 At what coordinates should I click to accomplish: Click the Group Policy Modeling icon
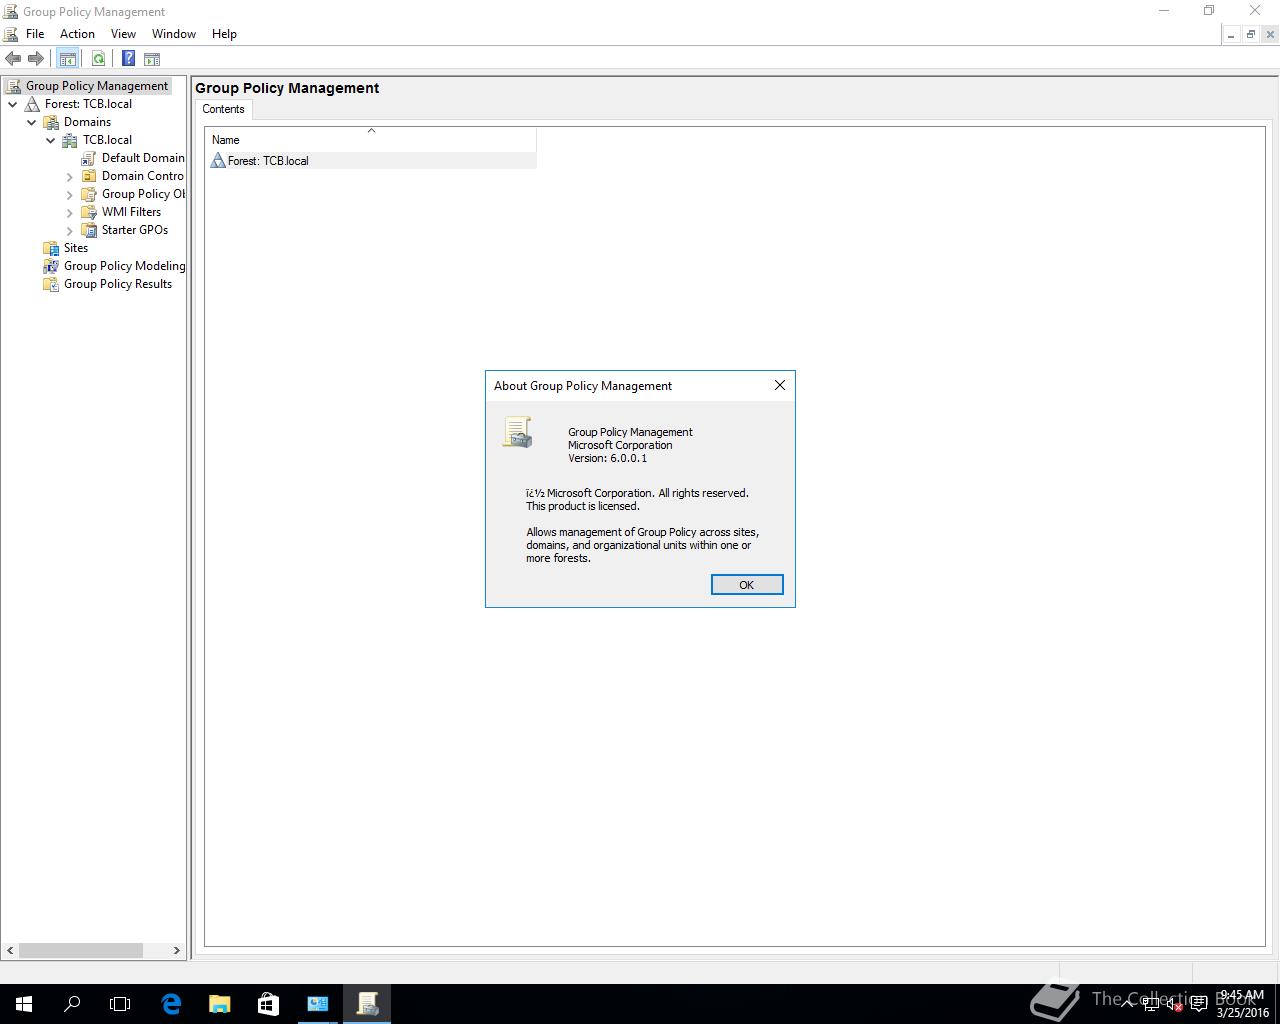point(51,266)
